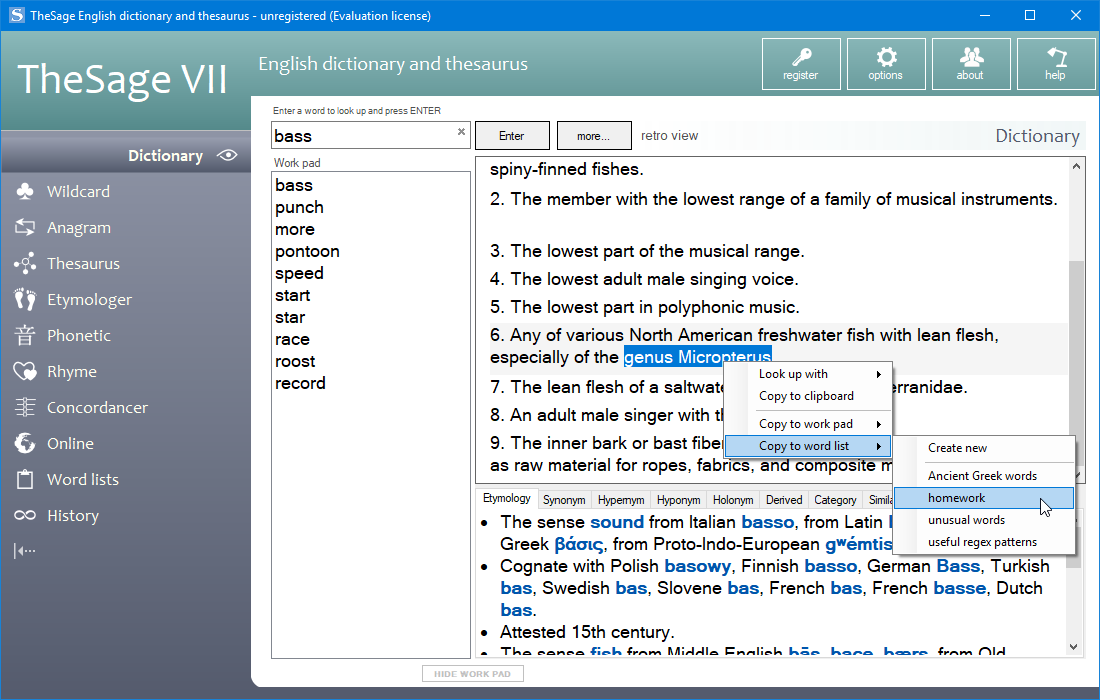Select 'record' in the work pad
The height and width of the screenshot is (700, 1100).
click(300, 384)
